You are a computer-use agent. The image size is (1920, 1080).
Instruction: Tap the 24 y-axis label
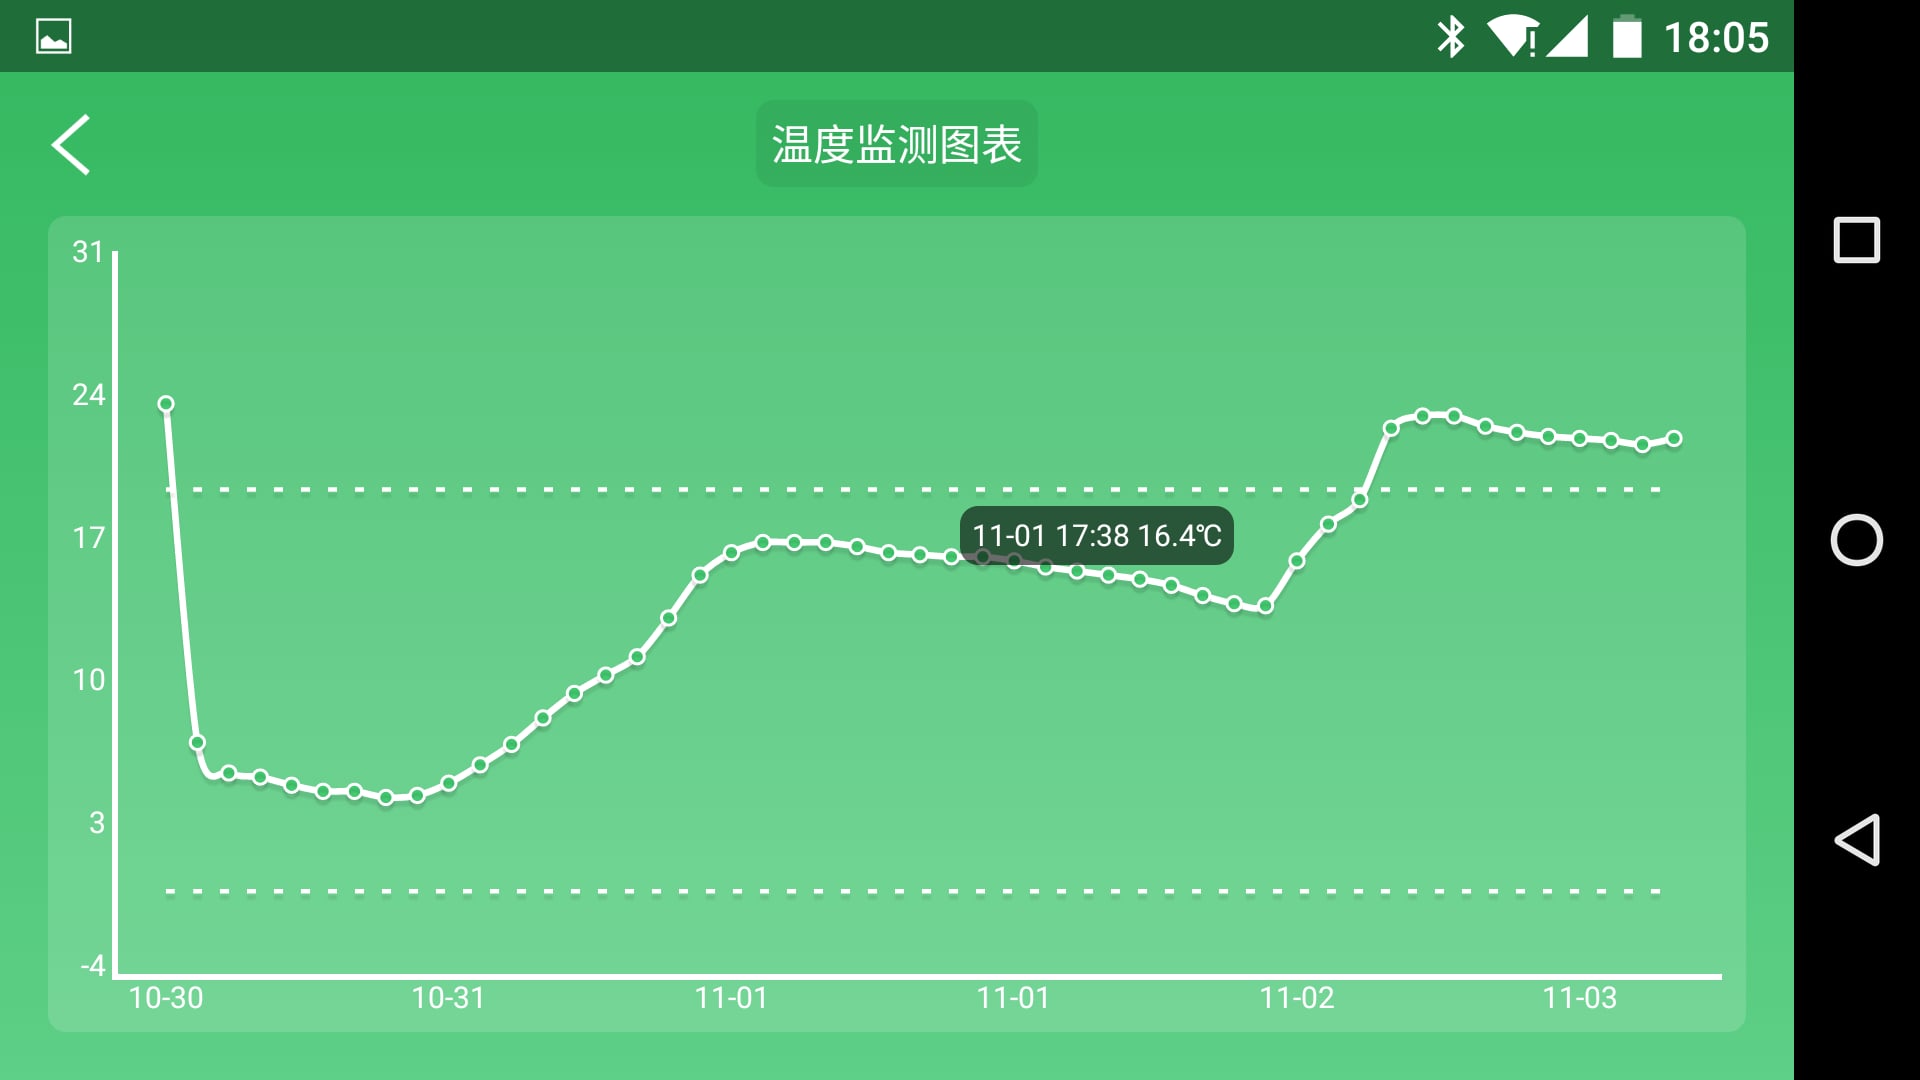click(x=88, y=395)
